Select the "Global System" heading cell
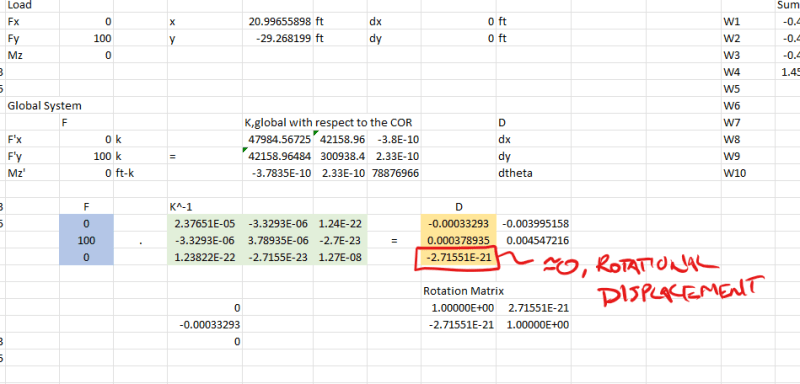 [44, 106]
